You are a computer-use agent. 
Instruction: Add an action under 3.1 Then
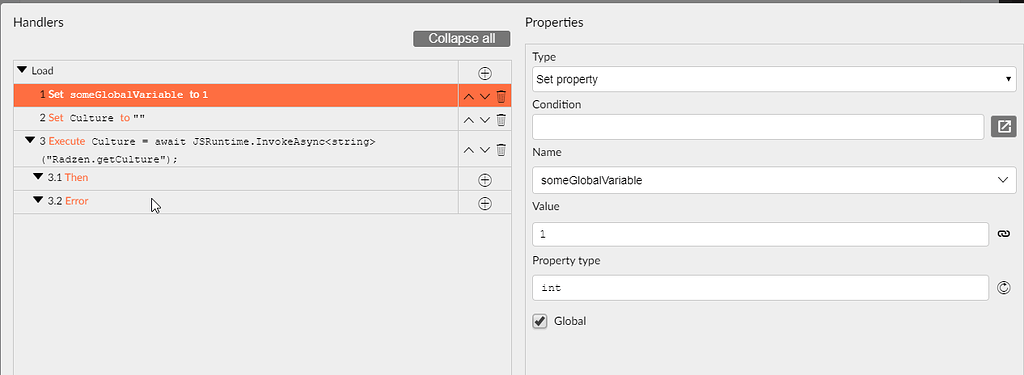coord(485,180)
